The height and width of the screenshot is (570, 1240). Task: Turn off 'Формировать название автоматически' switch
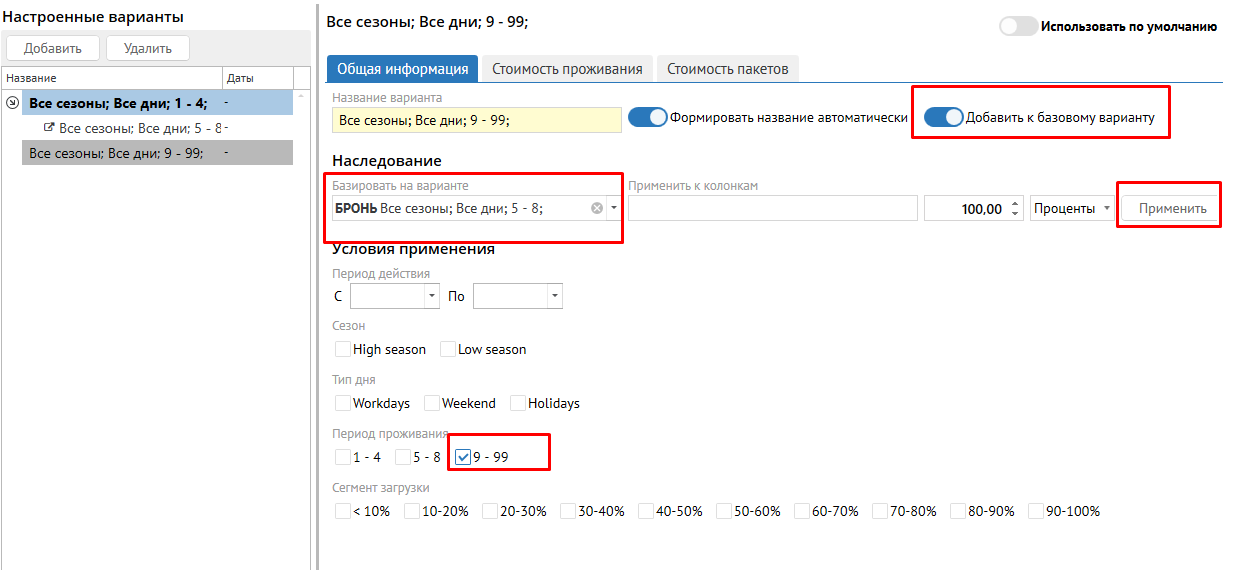[647, 117]
